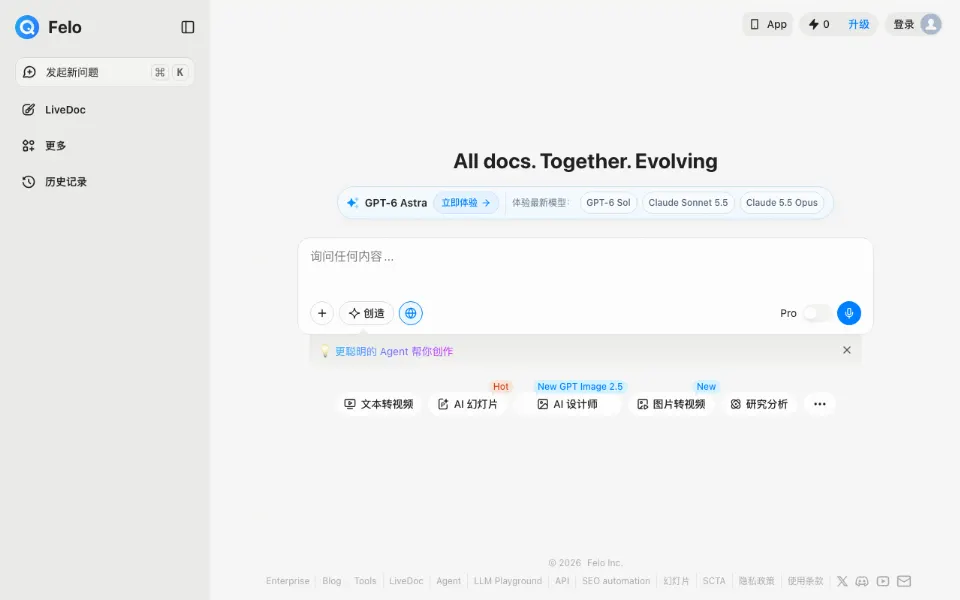The height and width of the screenshot is (600, 960).
Task: Open the Tools footer link
Action: [365, 581]
